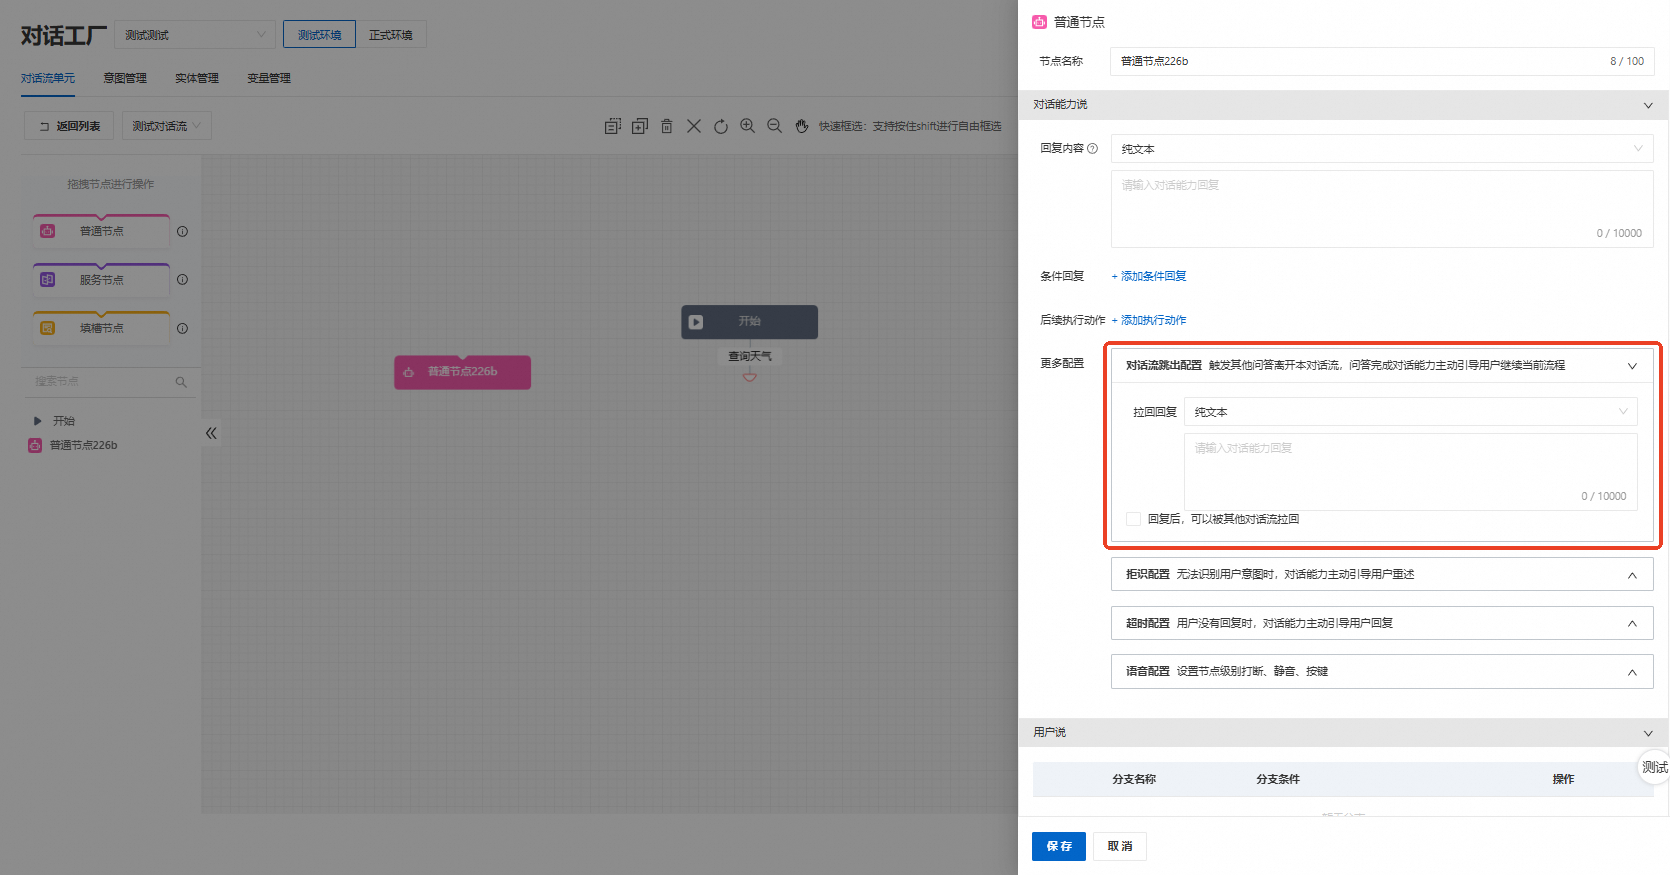Zoom in the canvas with magnifier plus
The height and width of the screenshot is (875, 1670).
(x=748, y=126)
